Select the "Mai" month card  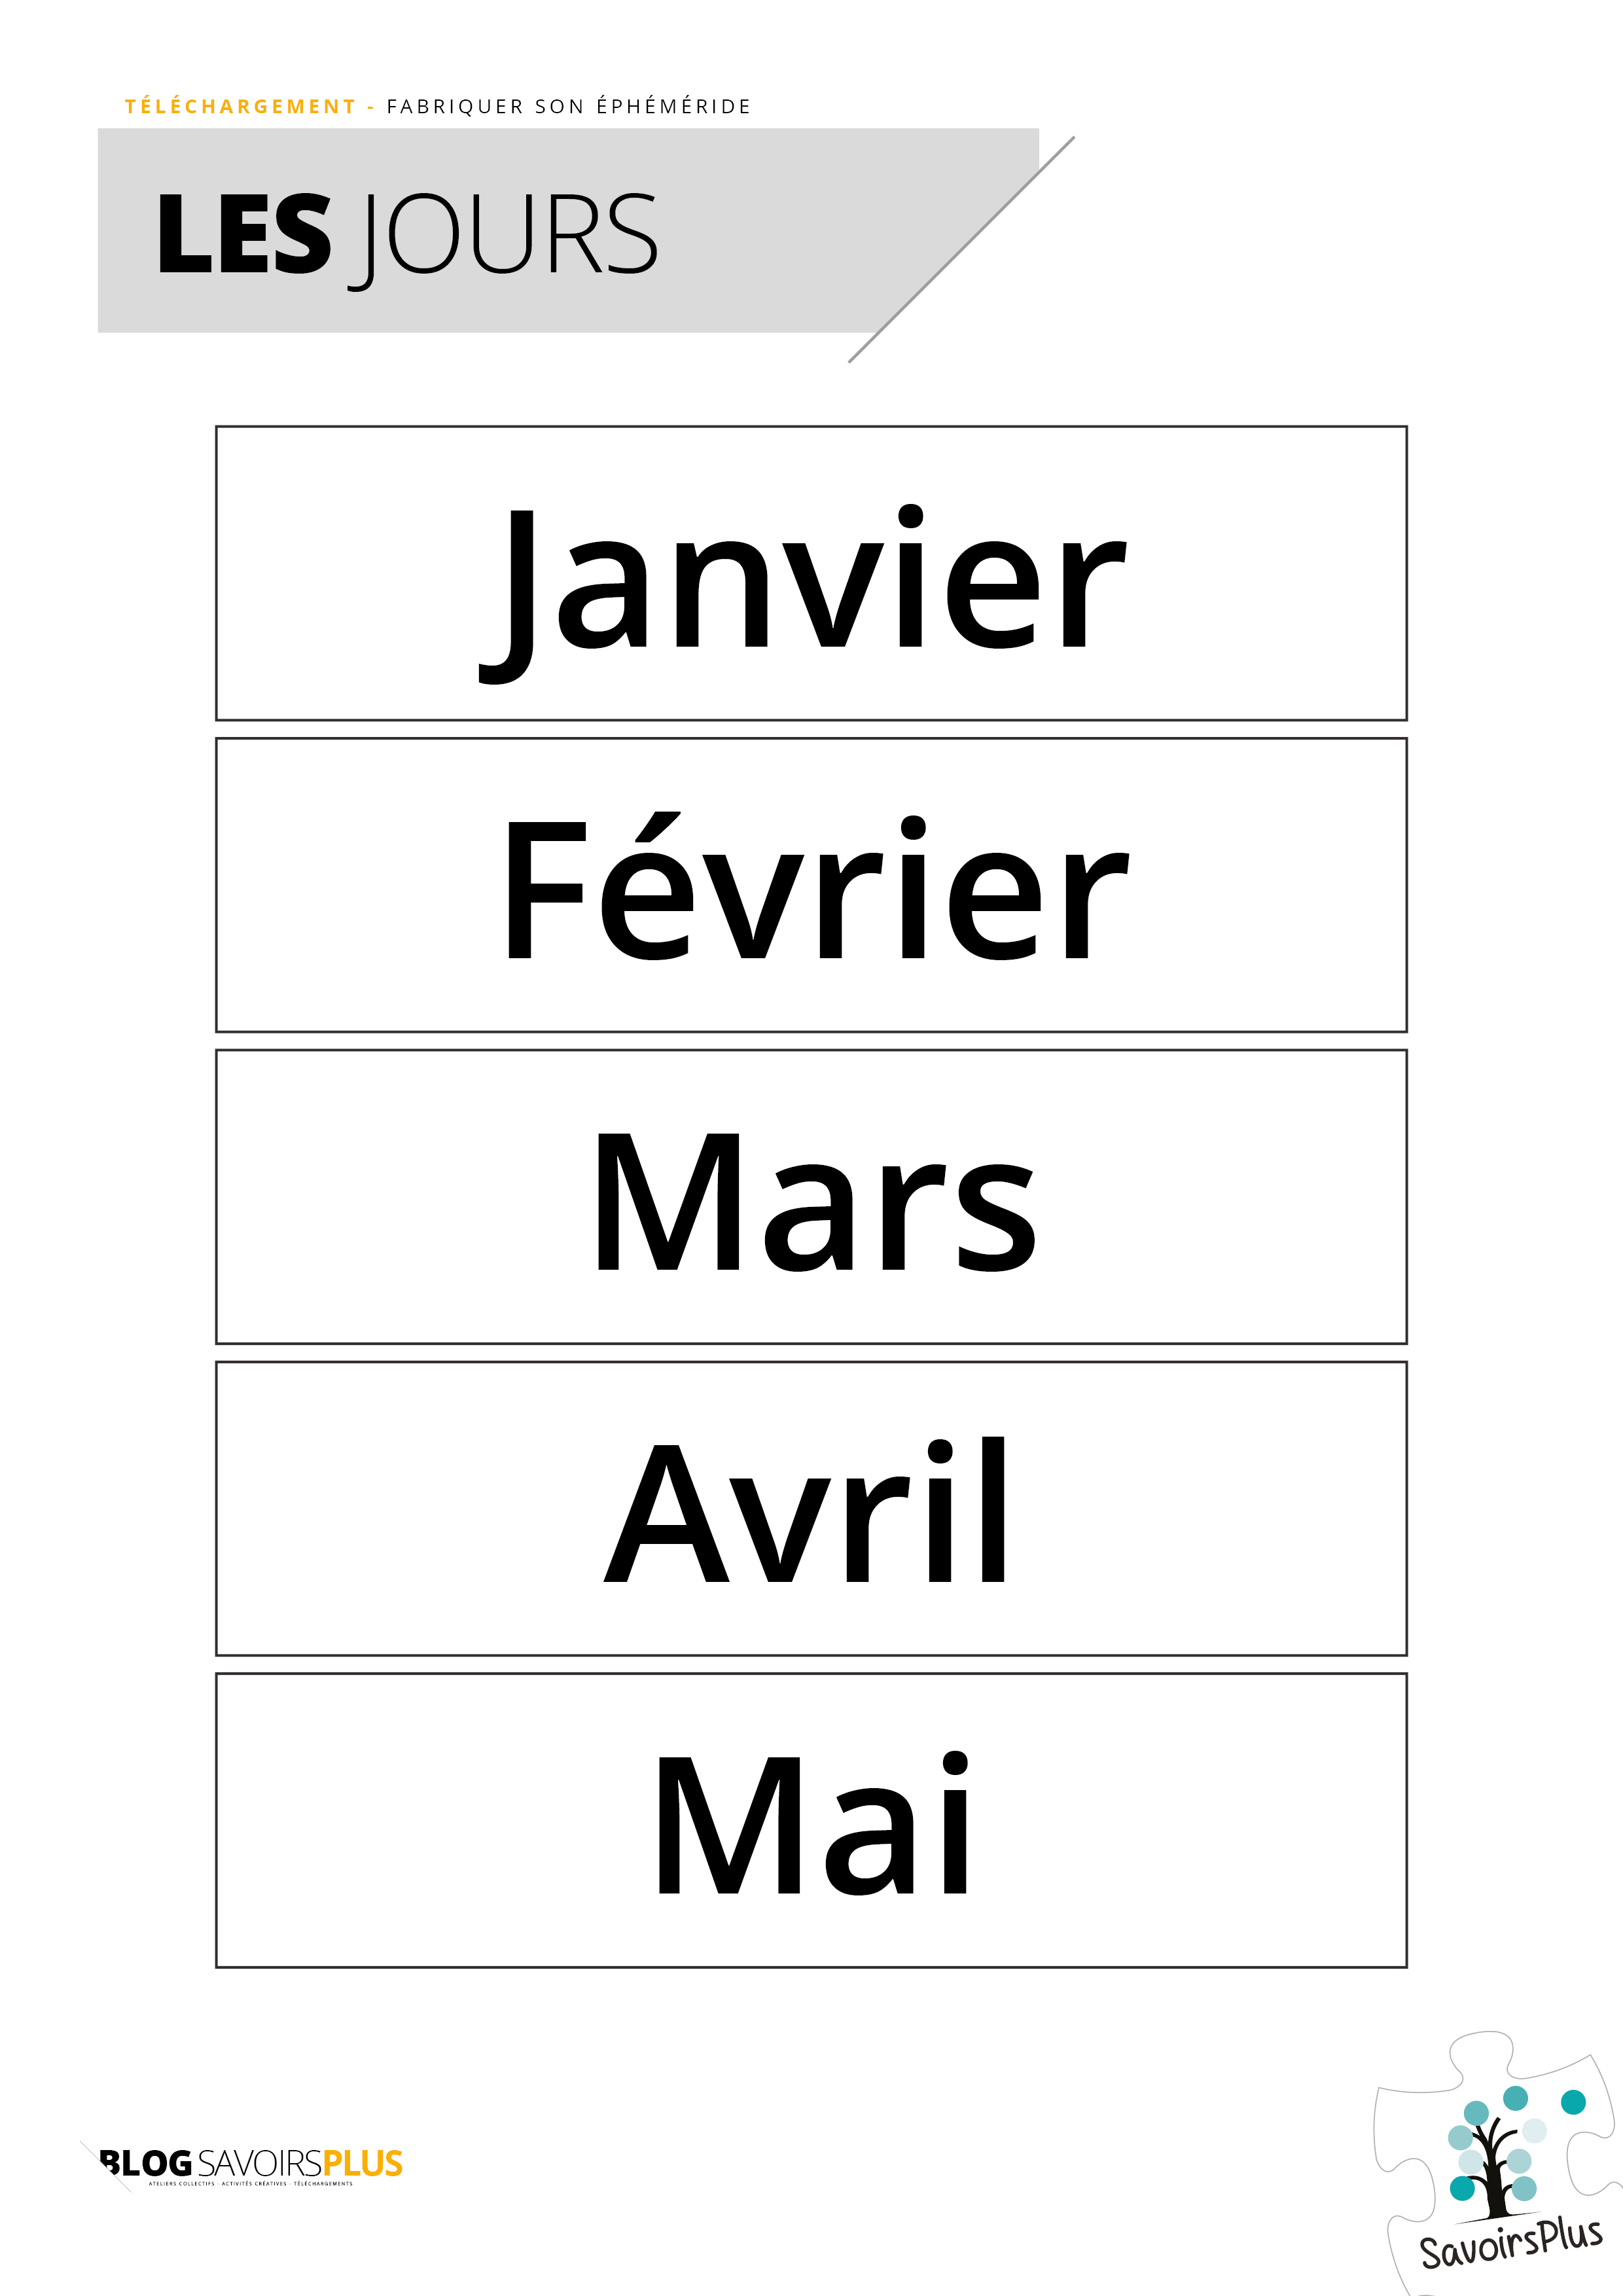(811, 1820)
